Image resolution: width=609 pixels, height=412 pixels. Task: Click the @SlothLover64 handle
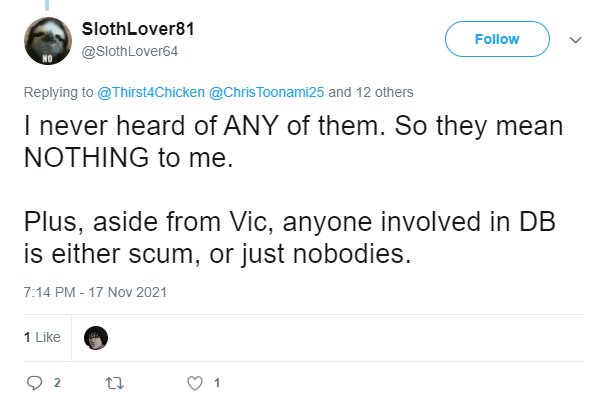coord(130,51)
